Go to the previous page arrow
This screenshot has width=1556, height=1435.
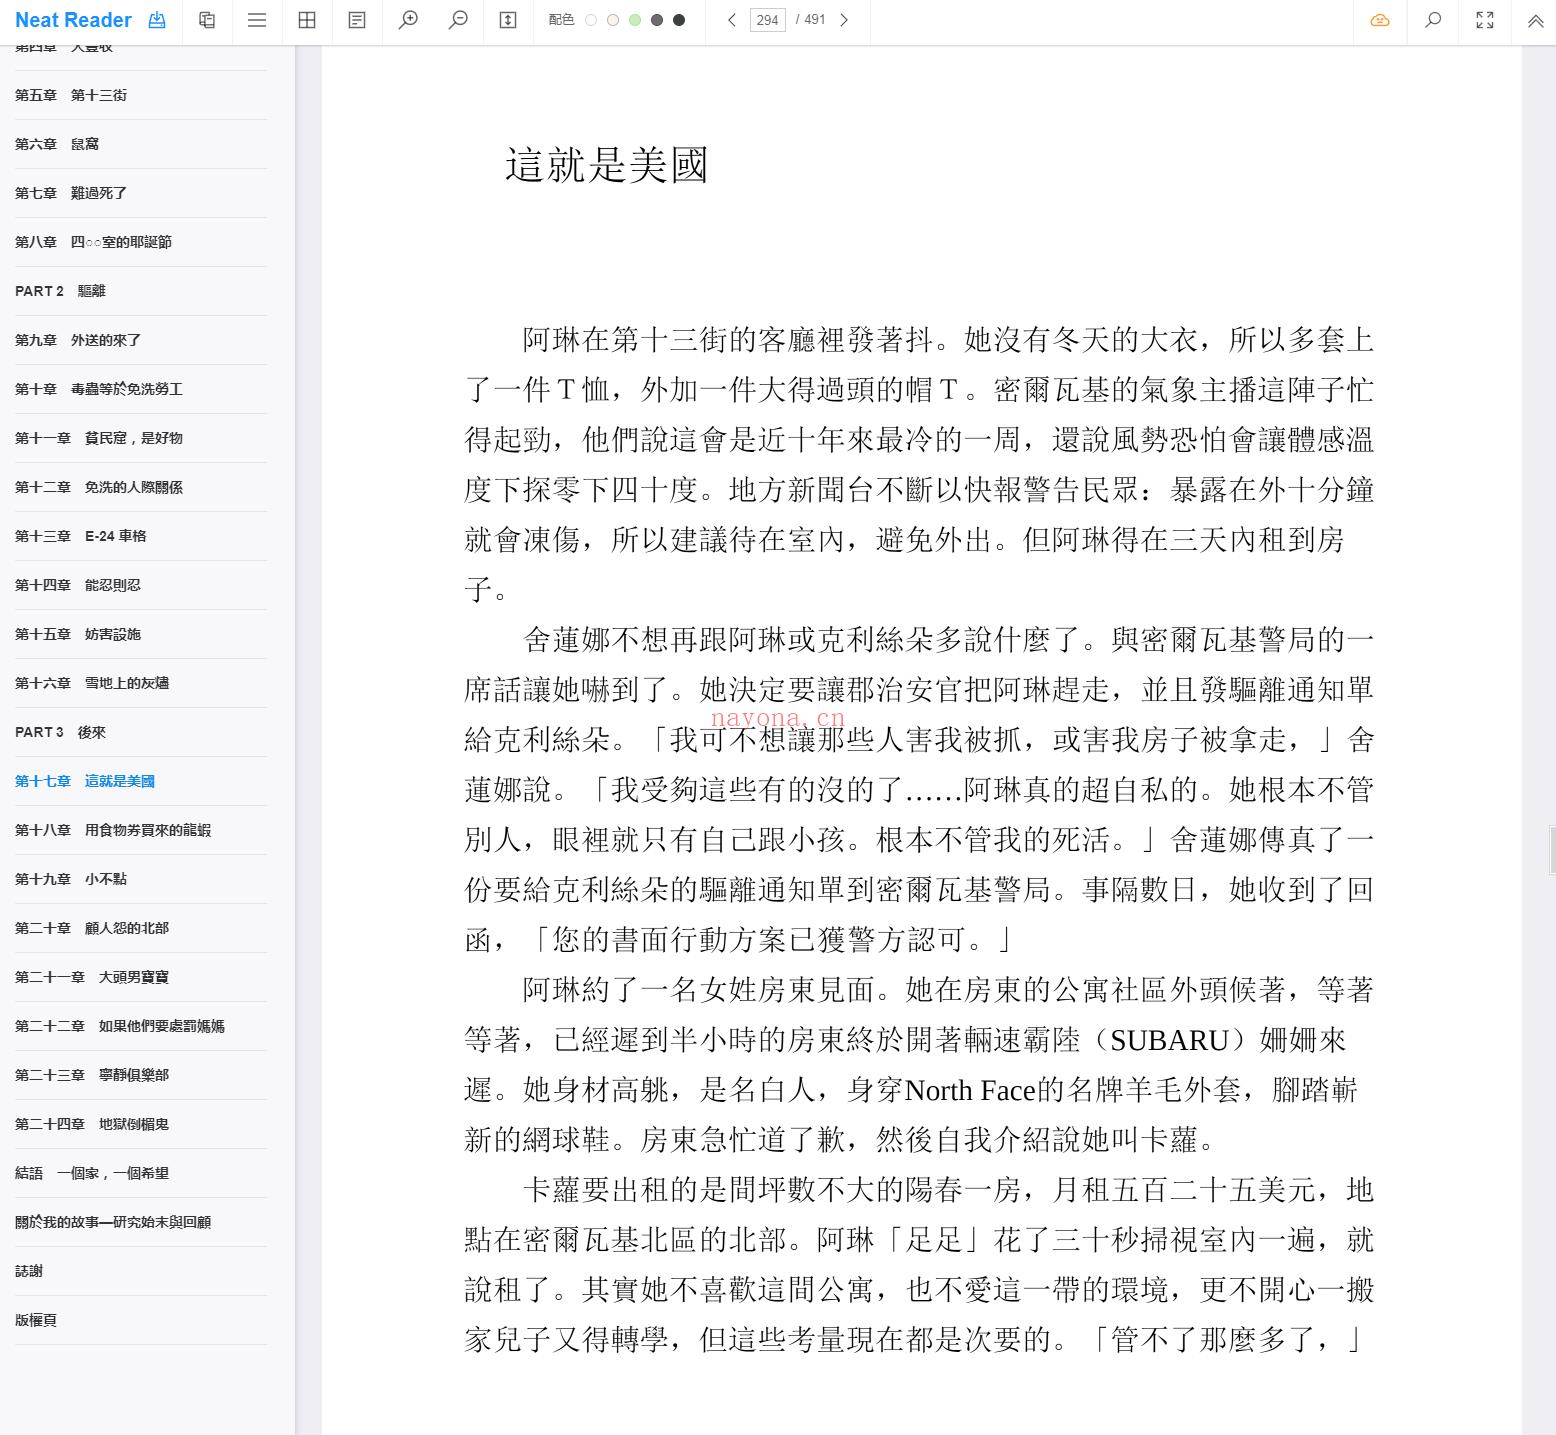click(x=732, y=20)
